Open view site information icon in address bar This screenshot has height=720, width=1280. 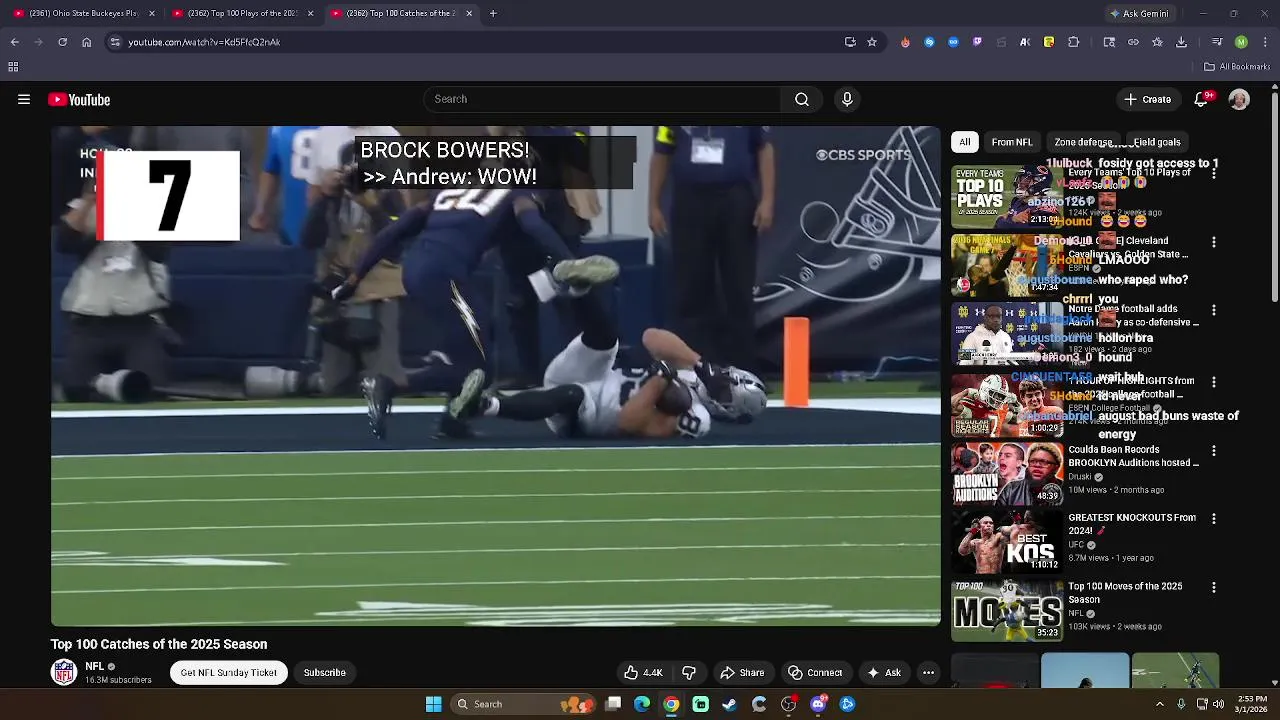pyautogui.click(x=115, y=42)
